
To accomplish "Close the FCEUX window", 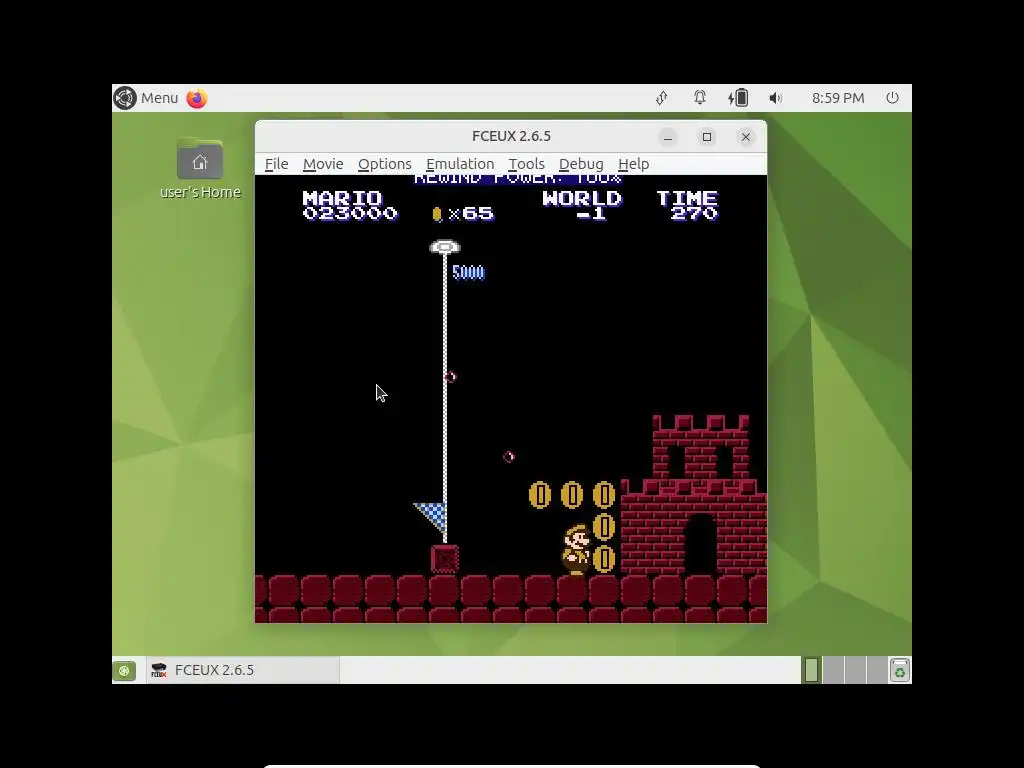I will (x=746, y=137).
